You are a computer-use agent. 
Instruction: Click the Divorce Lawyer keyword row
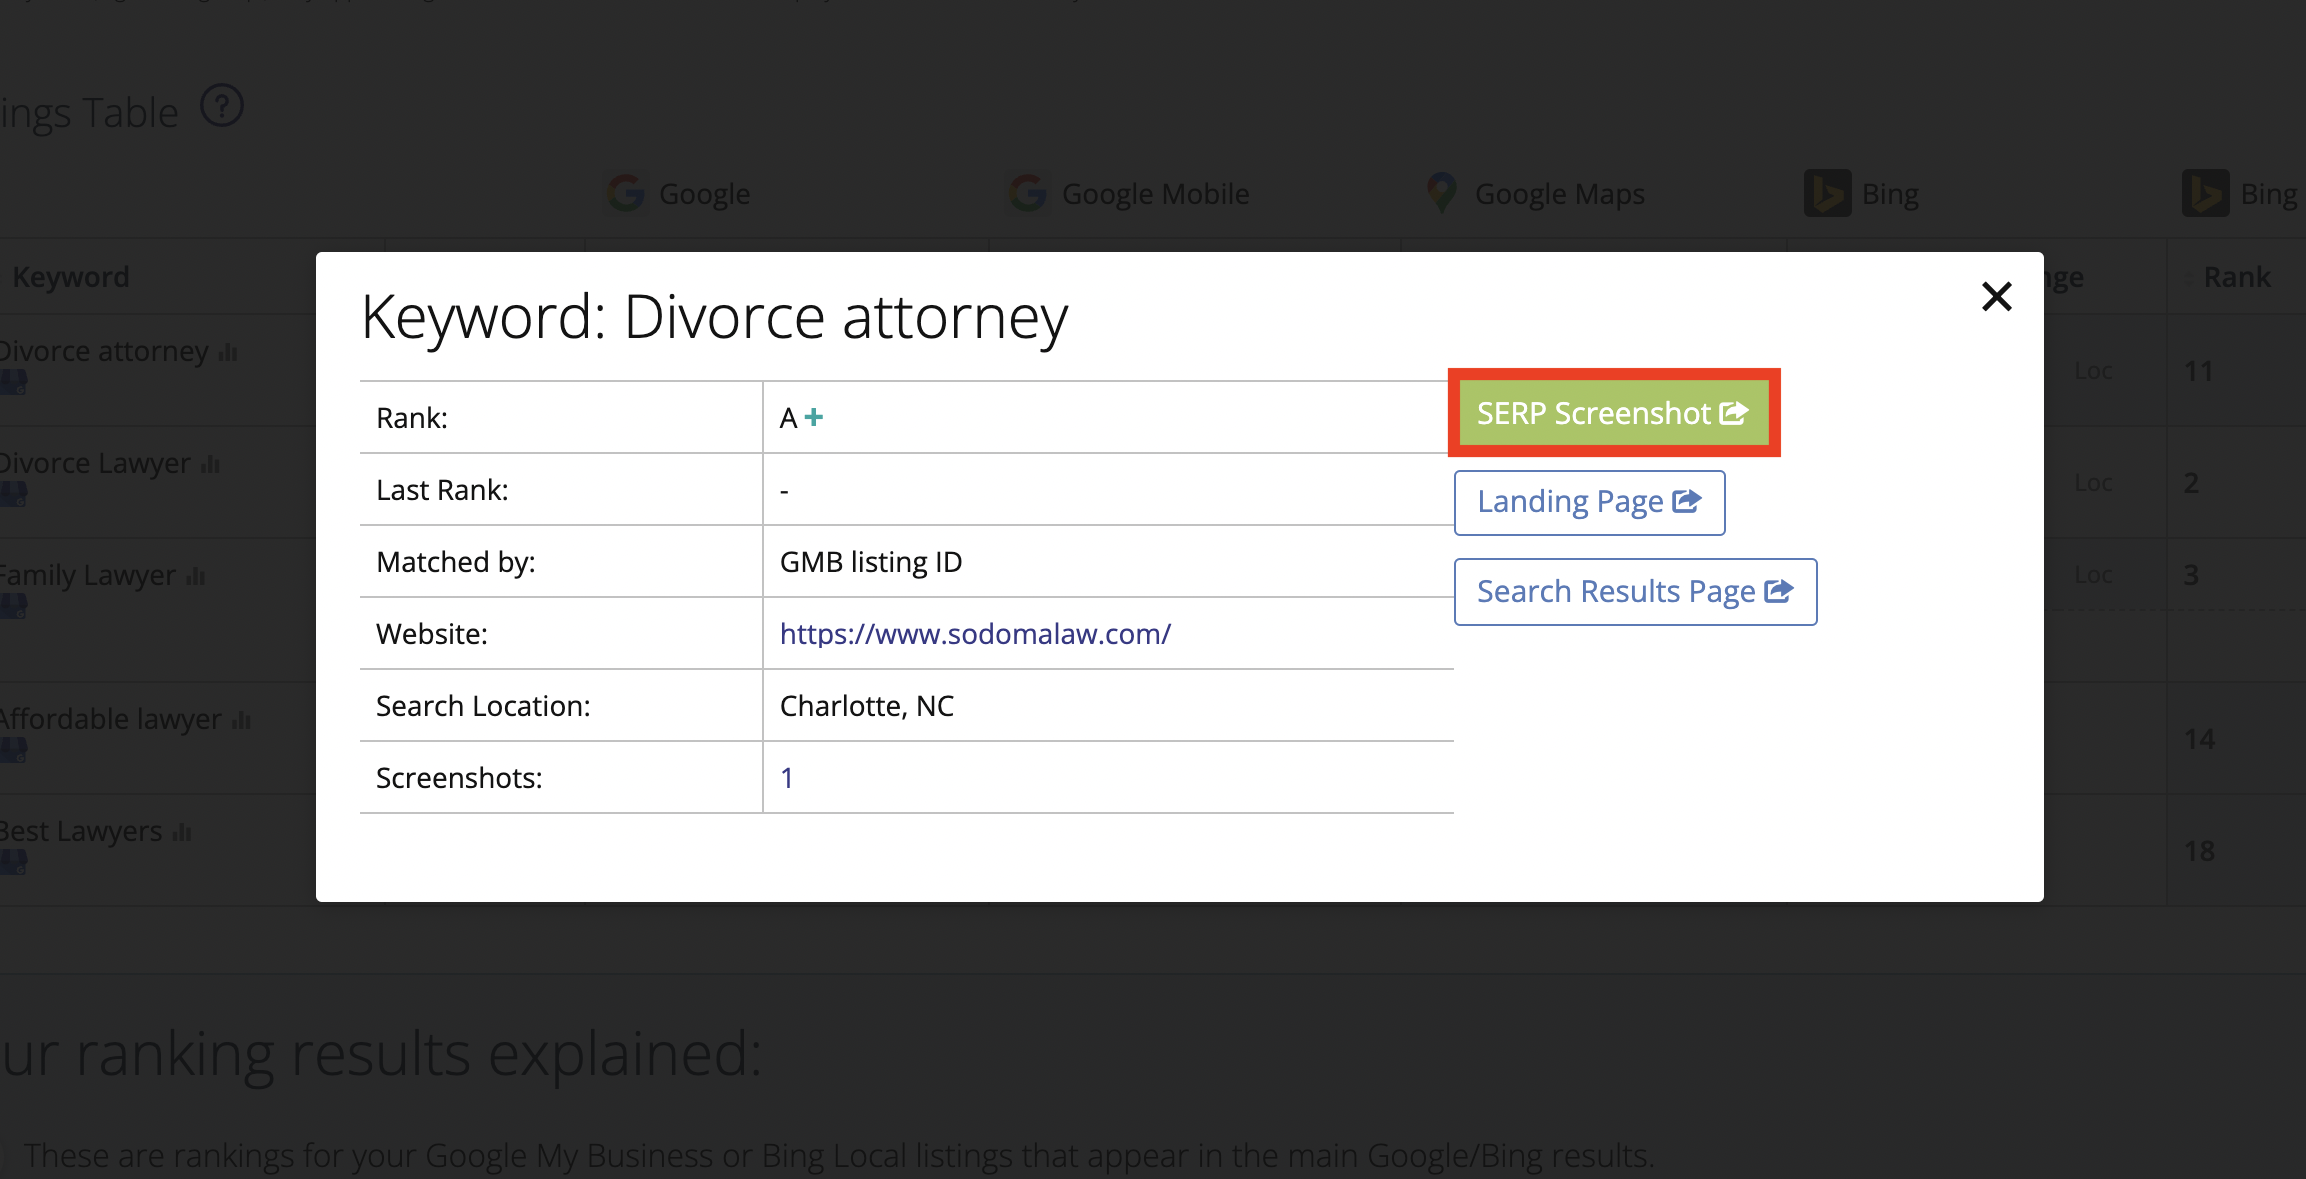(x=95, y=464)
